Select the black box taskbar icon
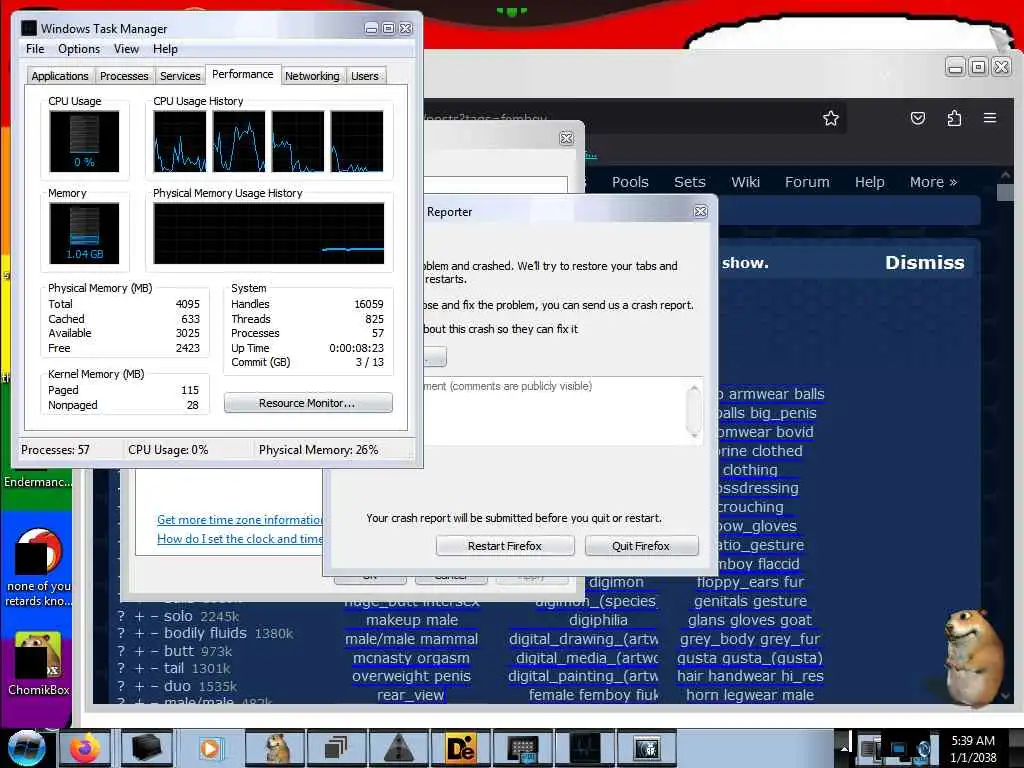Screen dimensions: 1024x768 click(146, 748)
